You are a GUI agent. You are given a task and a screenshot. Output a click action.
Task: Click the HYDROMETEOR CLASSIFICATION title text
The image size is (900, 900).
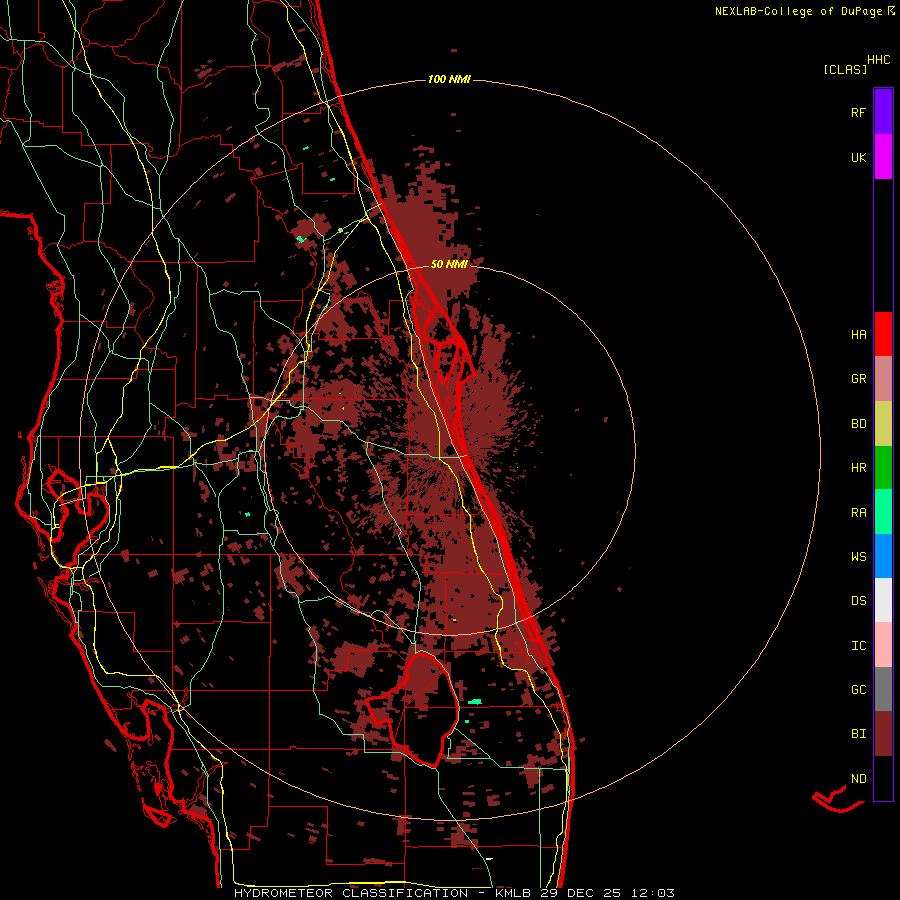tap(351, 893)
